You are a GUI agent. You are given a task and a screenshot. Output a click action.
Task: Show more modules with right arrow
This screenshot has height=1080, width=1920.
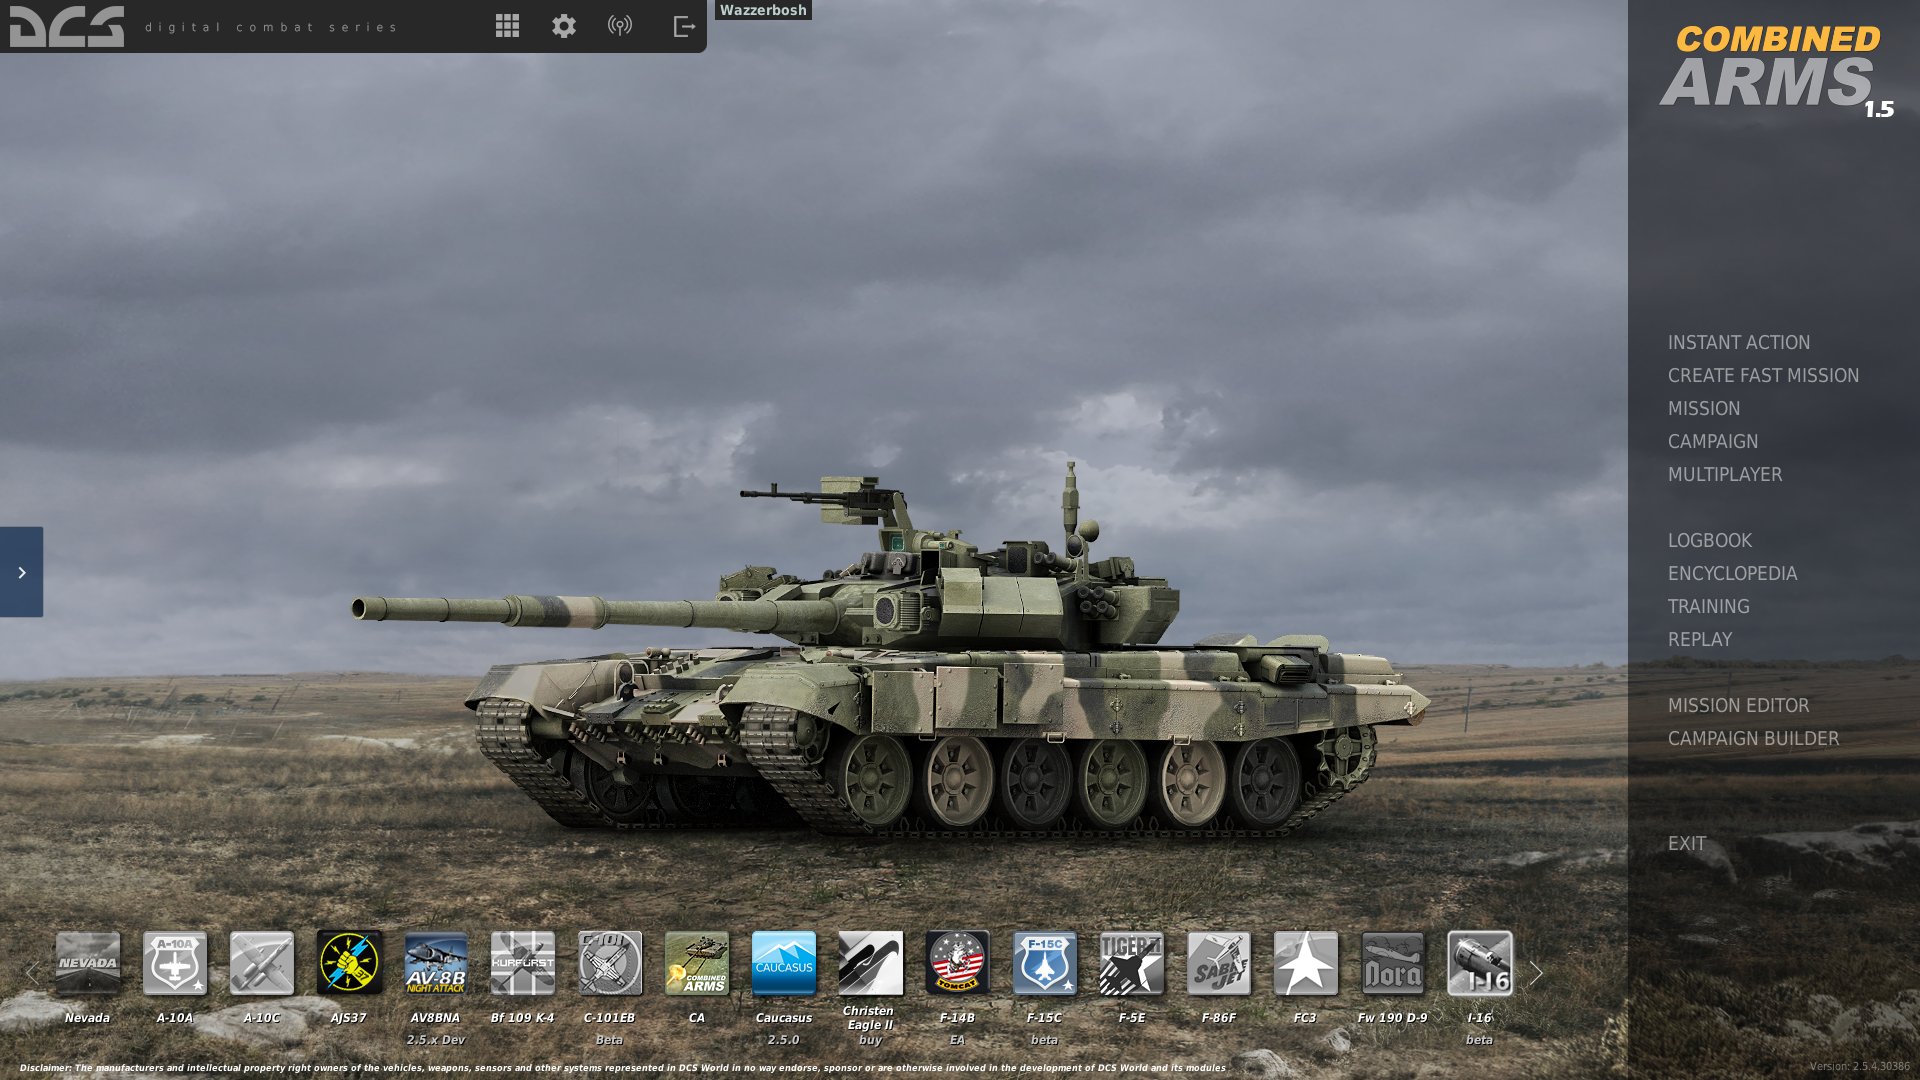click(1536, 972)
